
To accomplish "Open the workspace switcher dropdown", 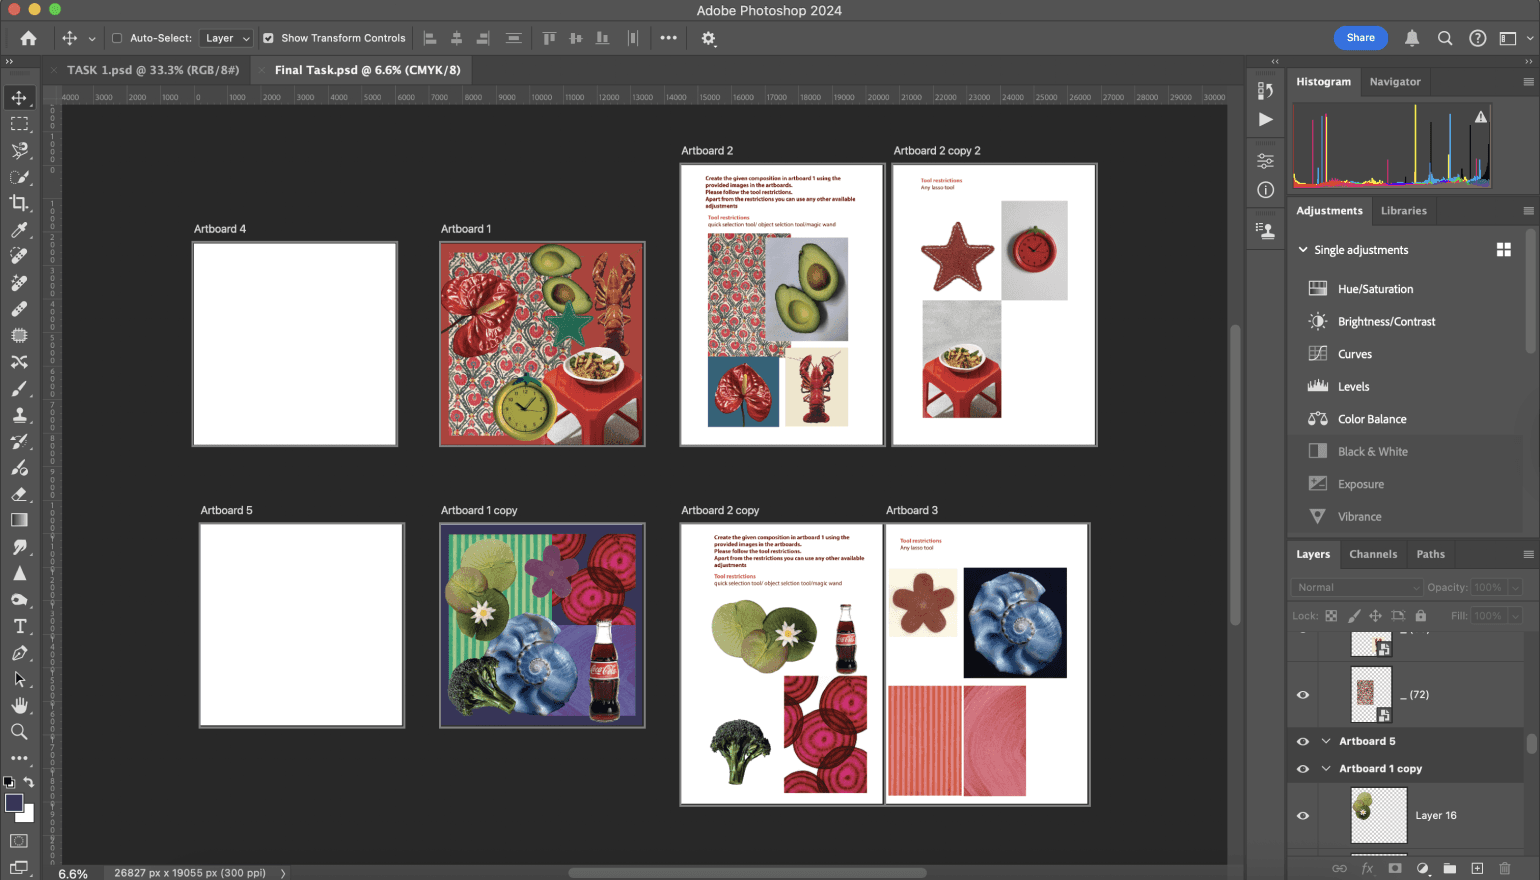I will pos(1514,38).
